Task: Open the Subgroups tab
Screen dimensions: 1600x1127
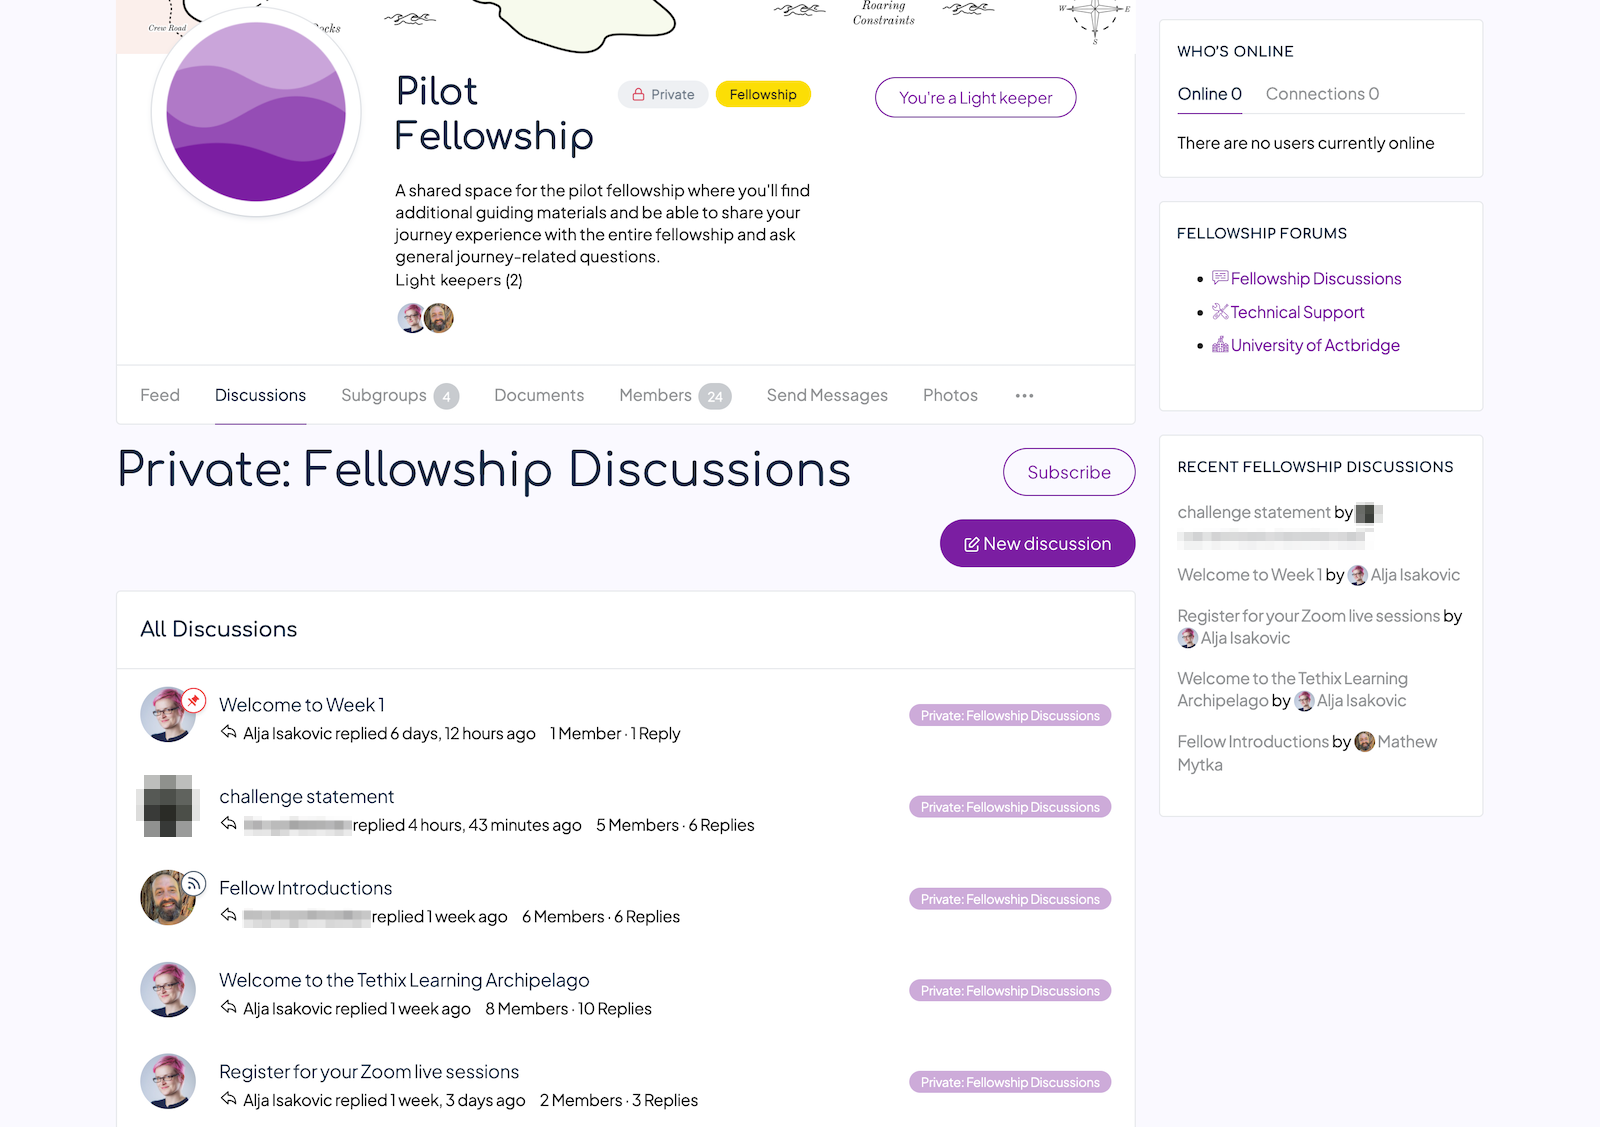Action: pos(399,395)
